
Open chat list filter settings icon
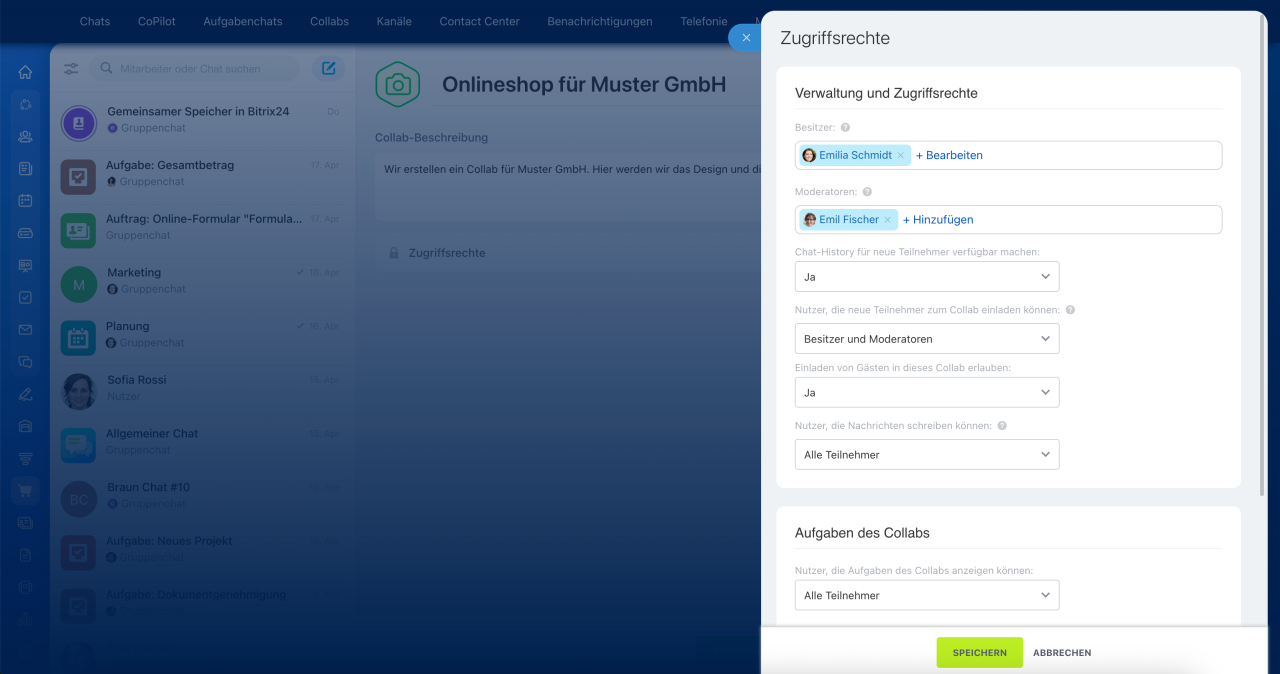click(71, 69)
